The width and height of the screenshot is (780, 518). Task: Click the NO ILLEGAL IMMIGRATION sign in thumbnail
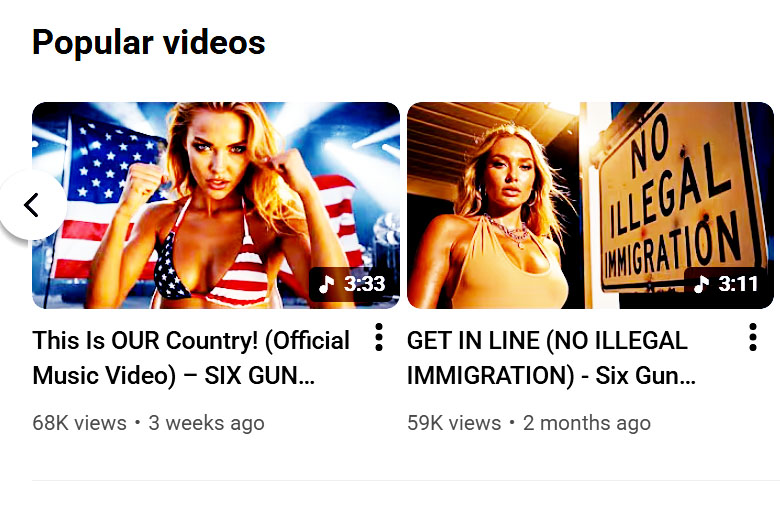coord(682,199)
